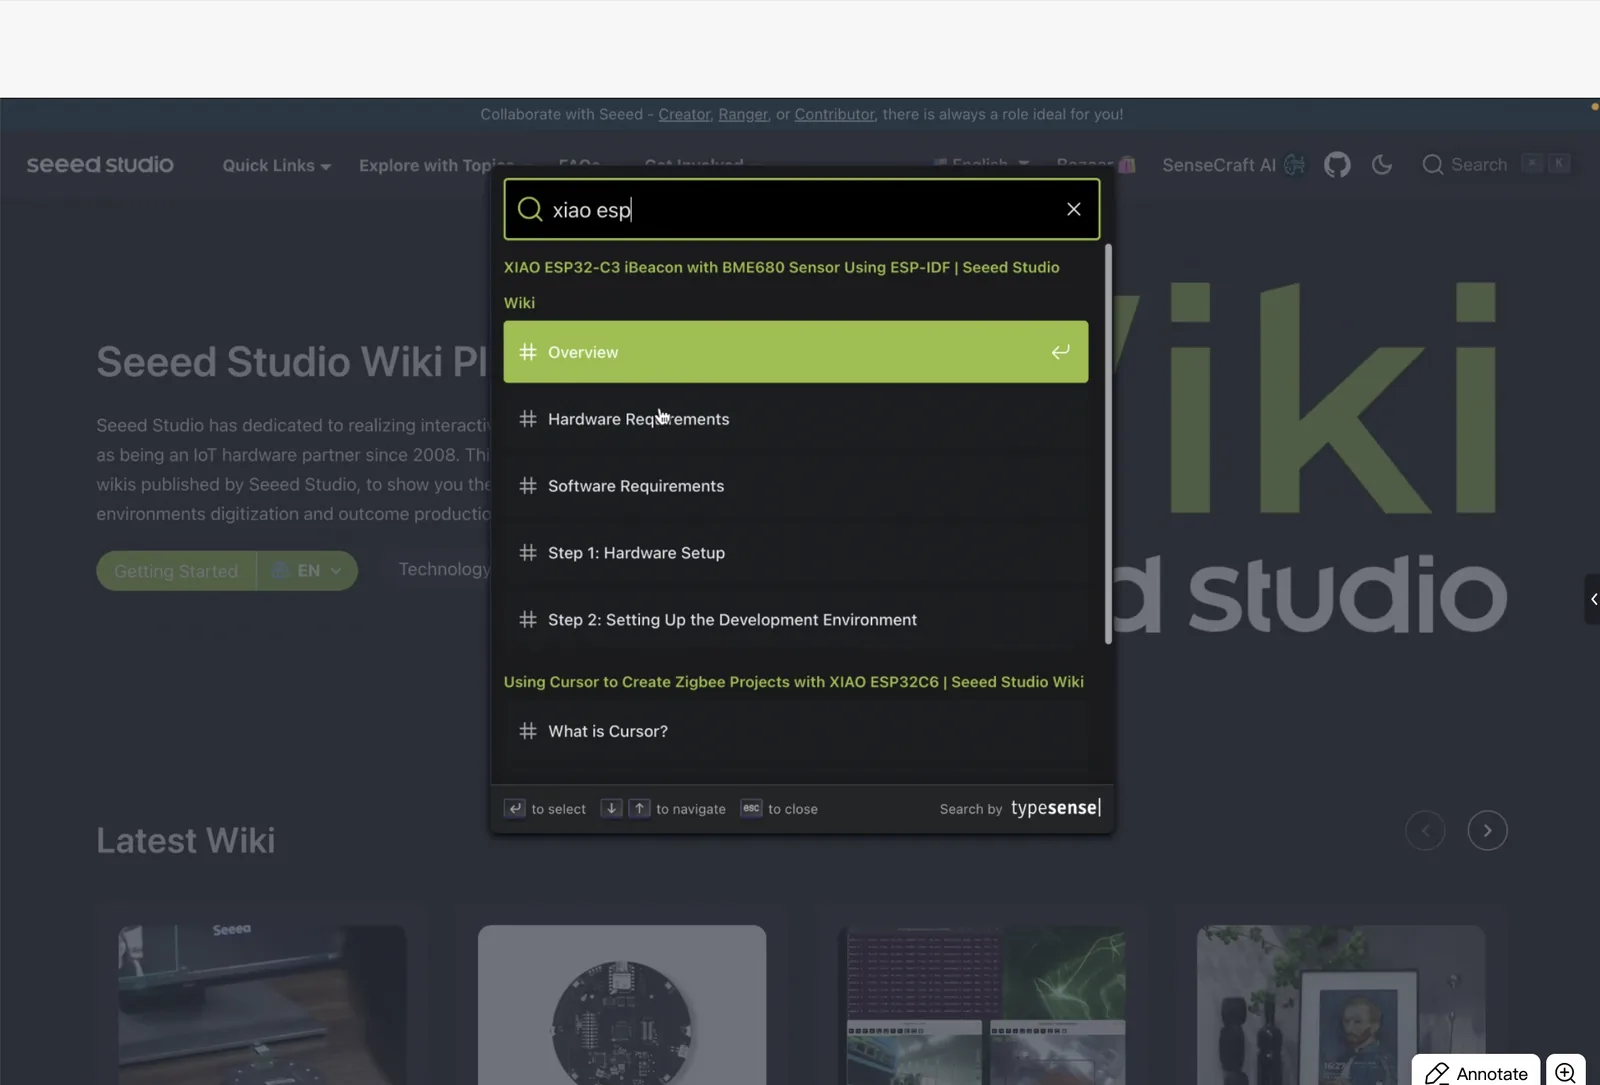Open the wiki card thumbnail with the Seeed monitor
Screen dimensions: 1600x1085
coord(262,1005)
